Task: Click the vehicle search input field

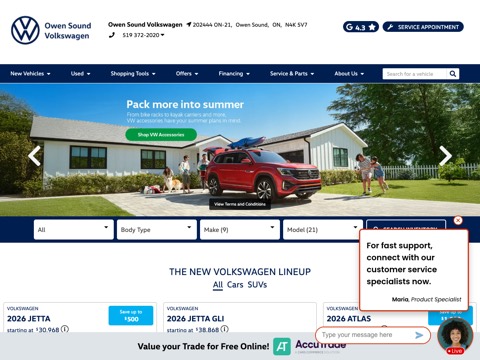Action: (414, 74)
